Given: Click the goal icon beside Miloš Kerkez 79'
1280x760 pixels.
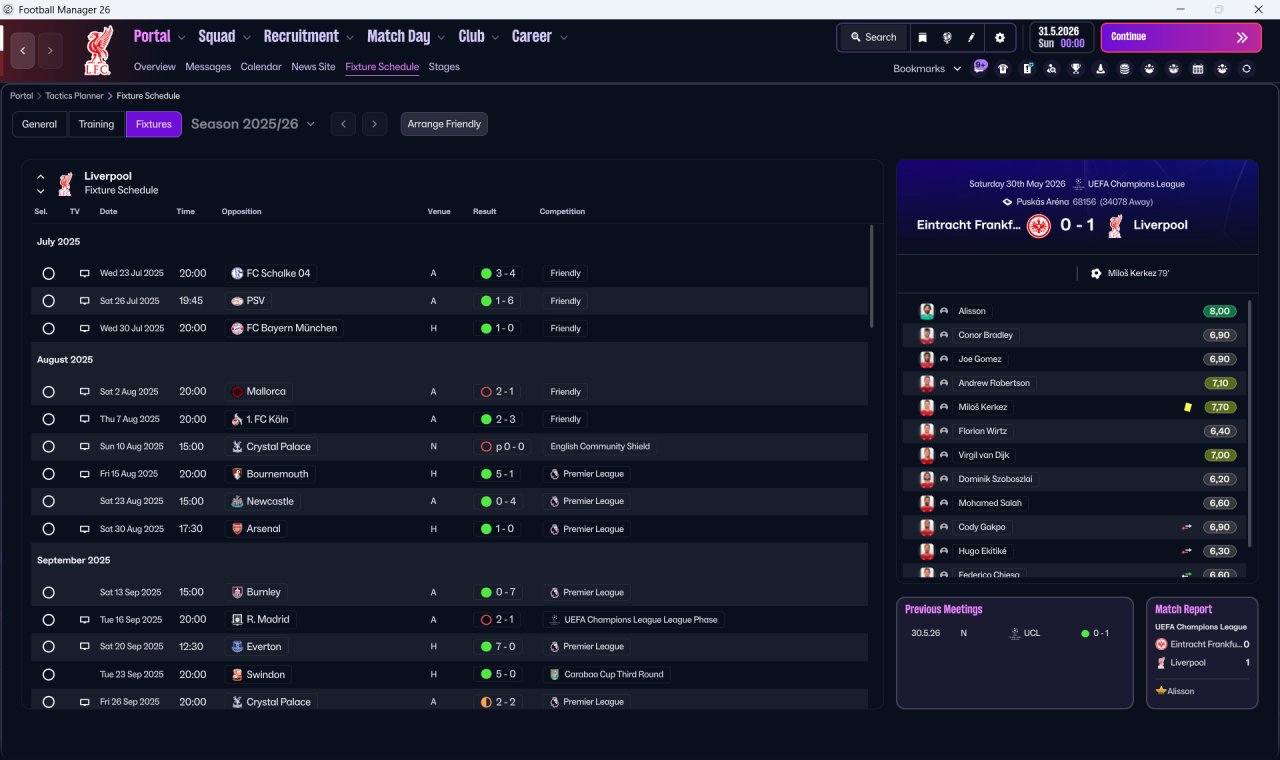Looking at the screenshot, I should click(x=1096, y=273).
